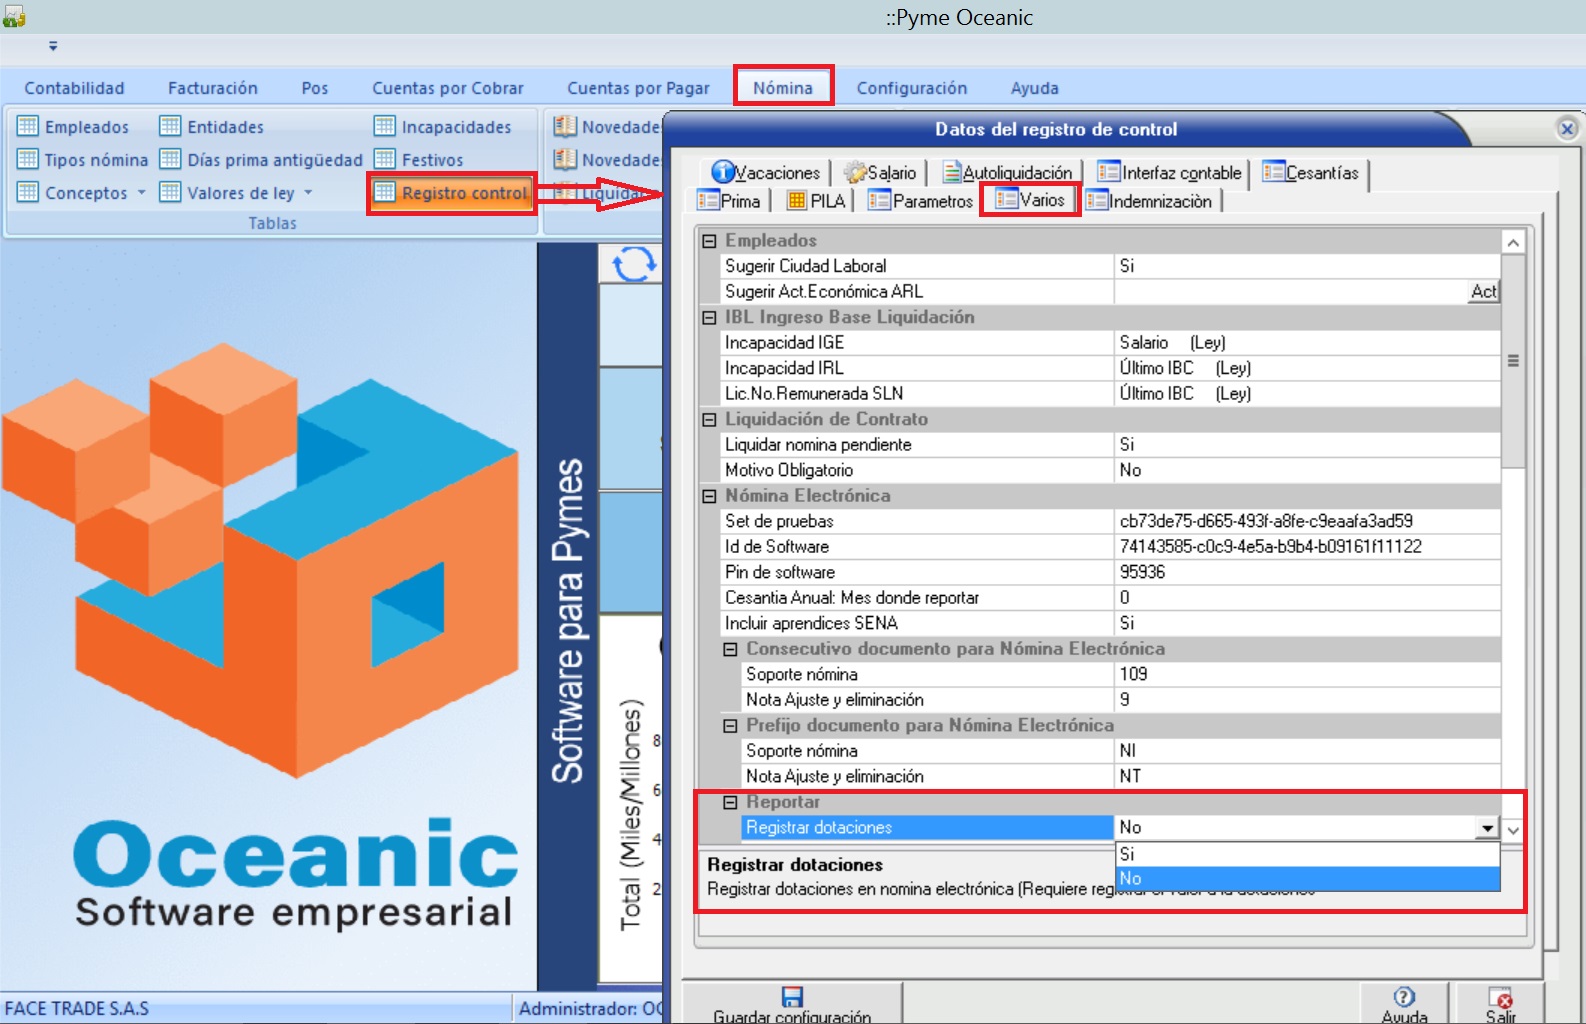Open Entidades table entry
Viewport: 1586px width, 1024px height.
(x=212, y=126)
